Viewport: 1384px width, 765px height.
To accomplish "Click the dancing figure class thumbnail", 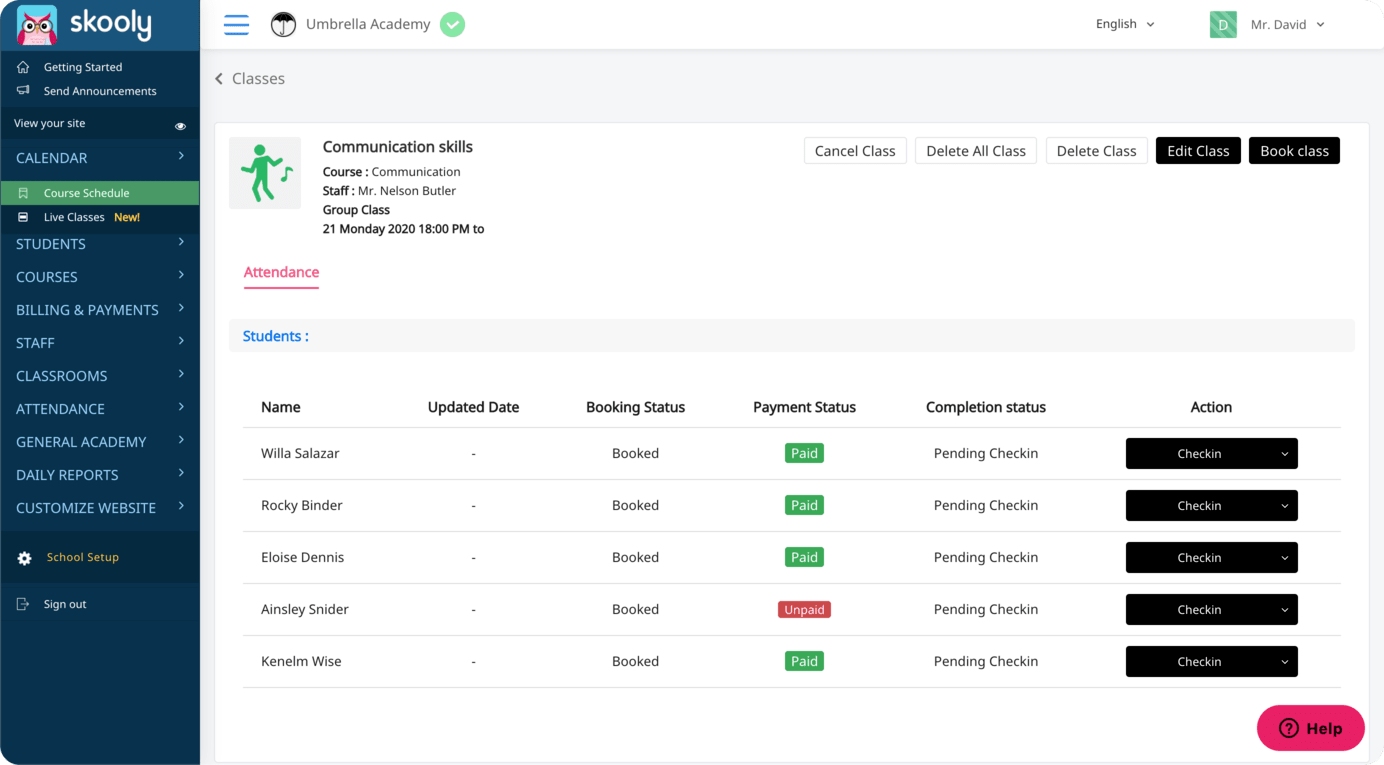I will click(x=265, y=173).
